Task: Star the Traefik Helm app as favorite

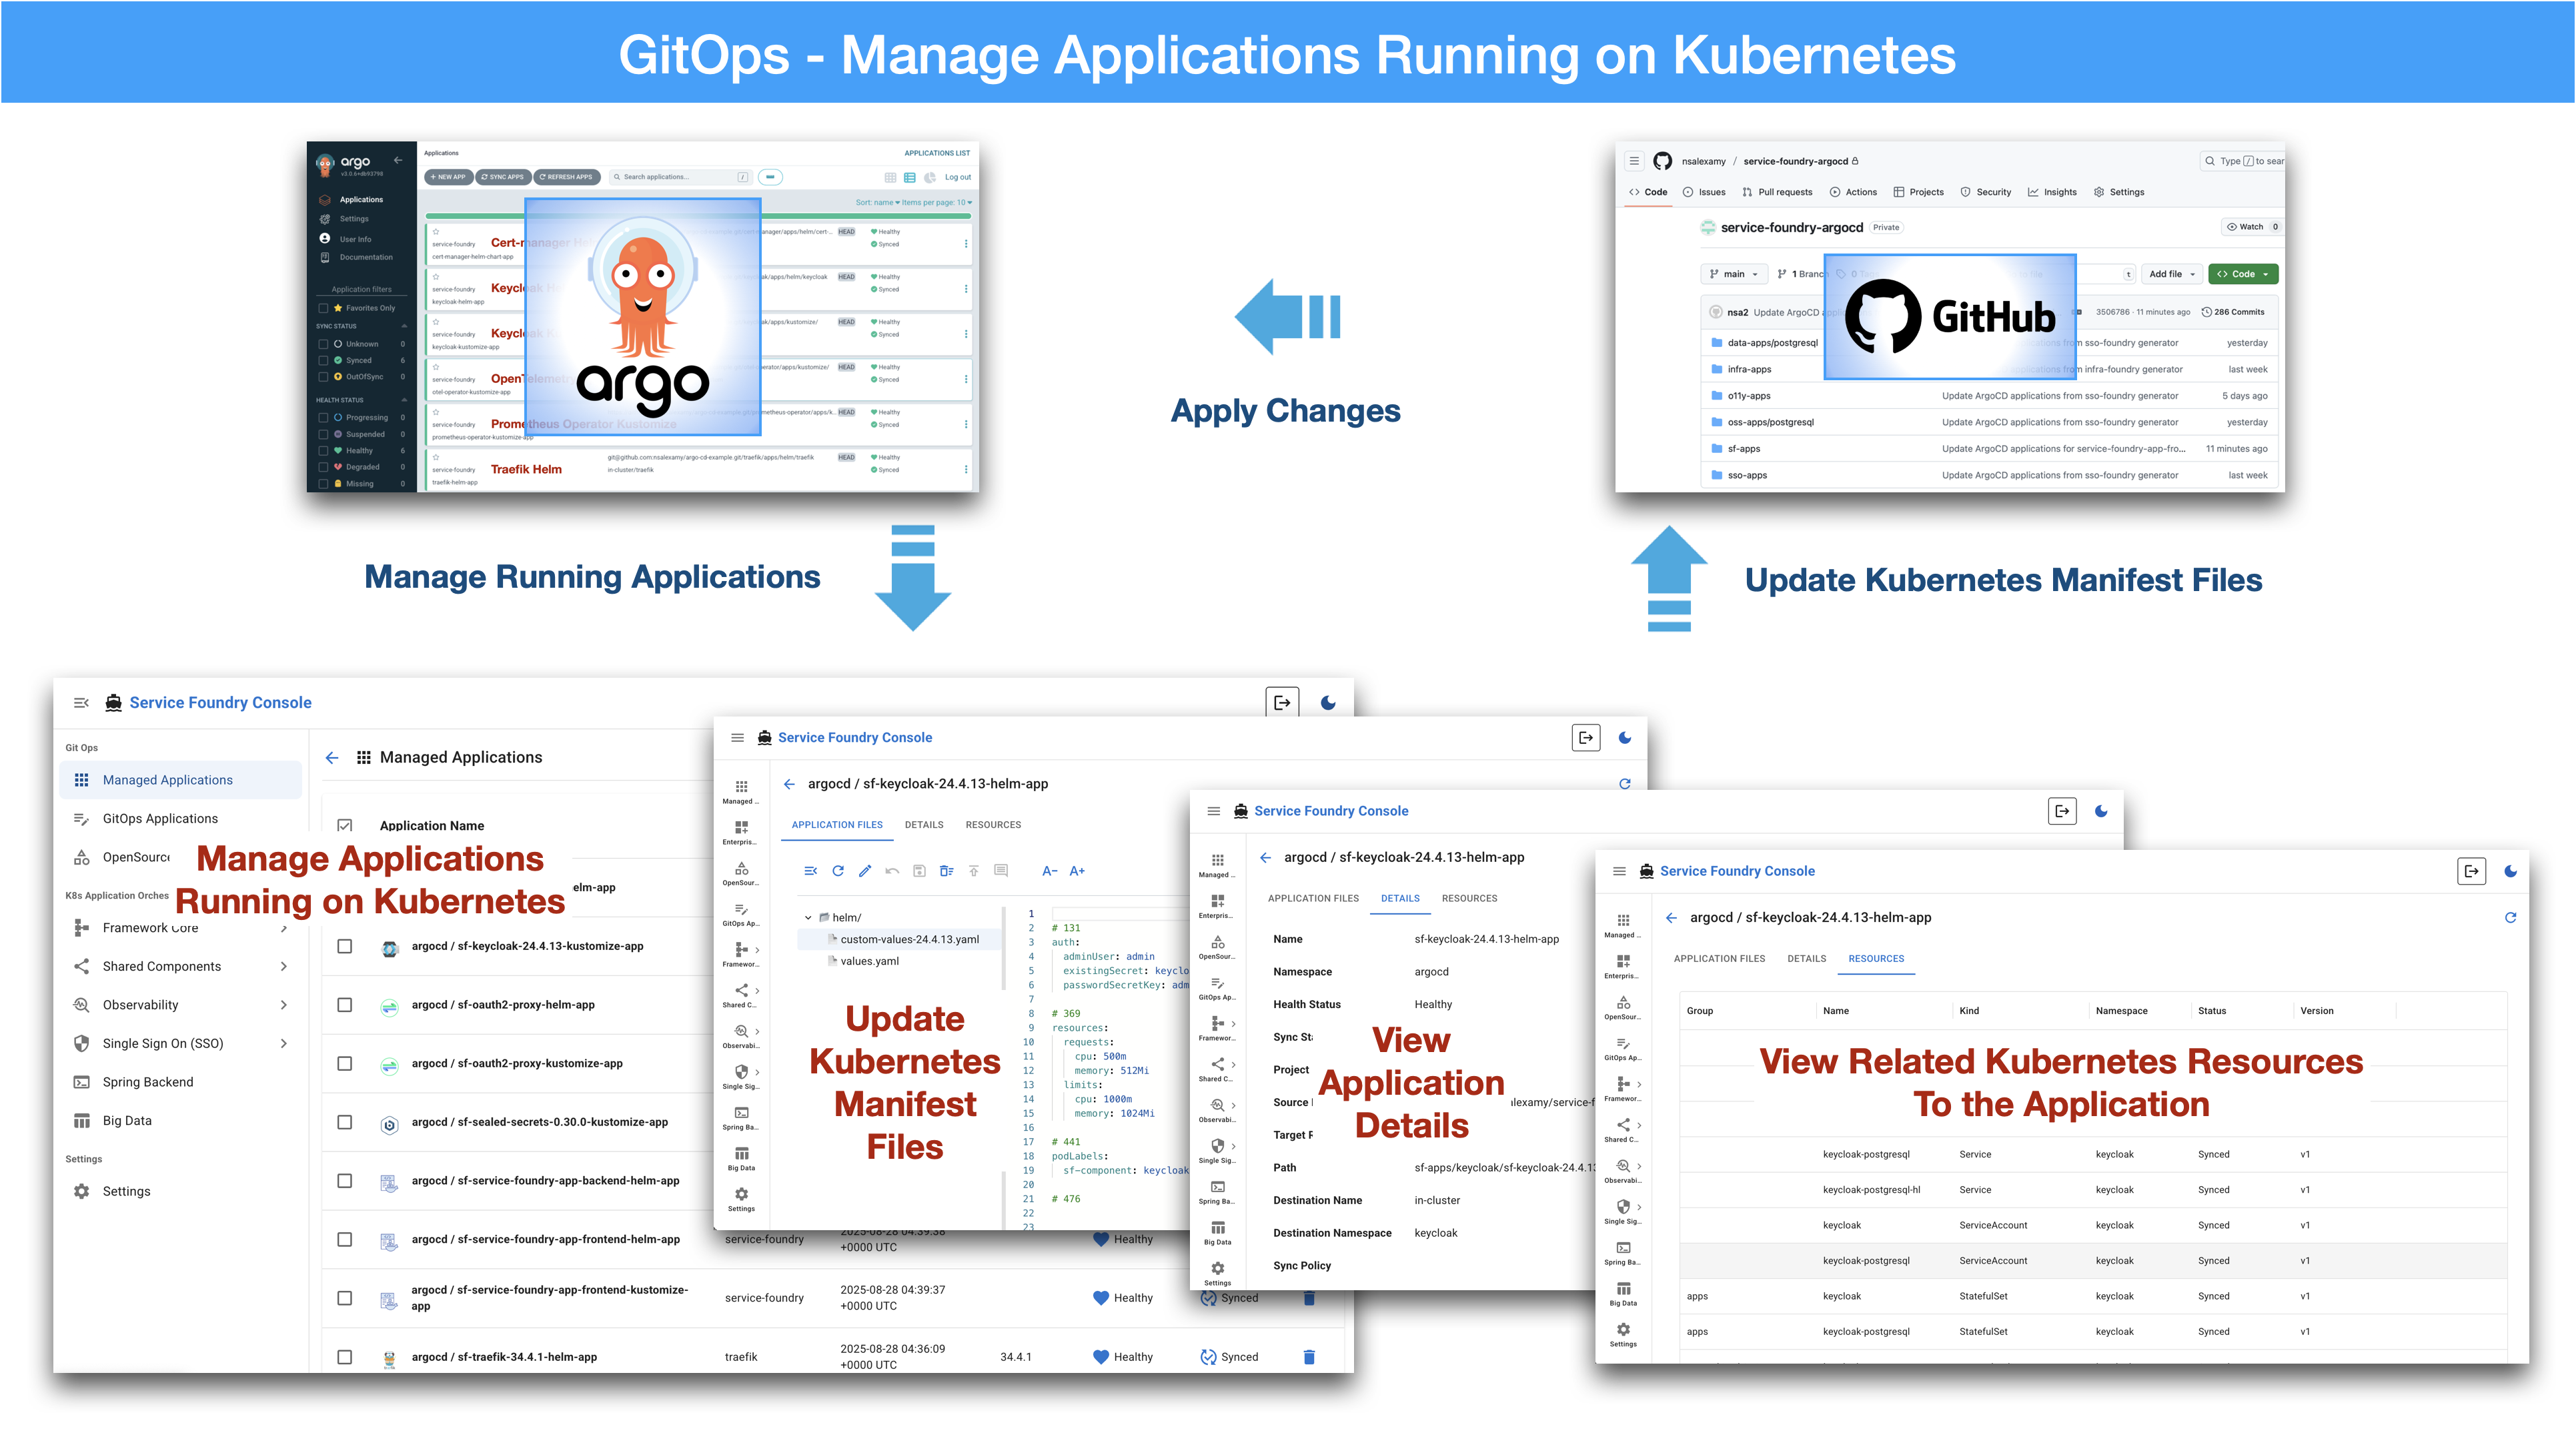Action: tap(436, 457)
